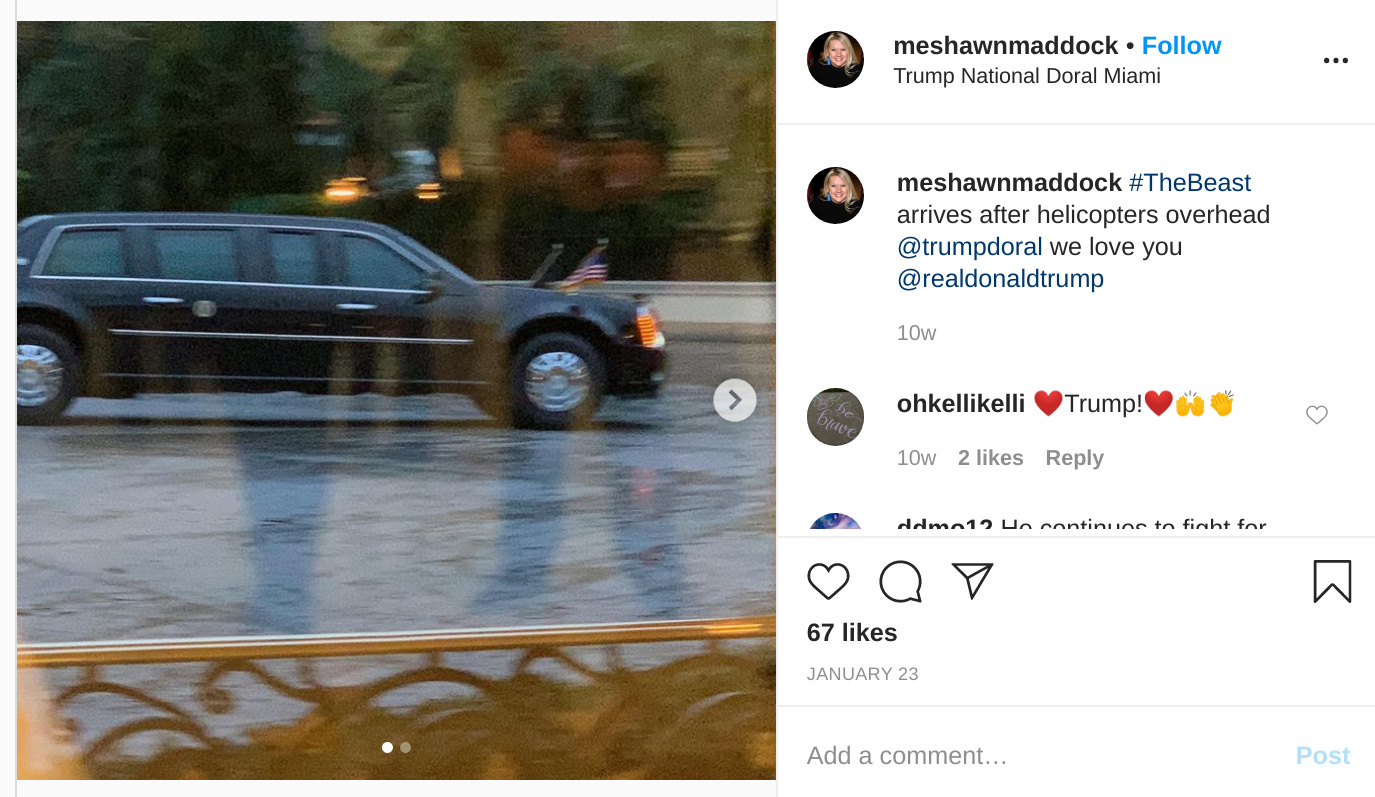Like the post with heart icon

point(828,581)
